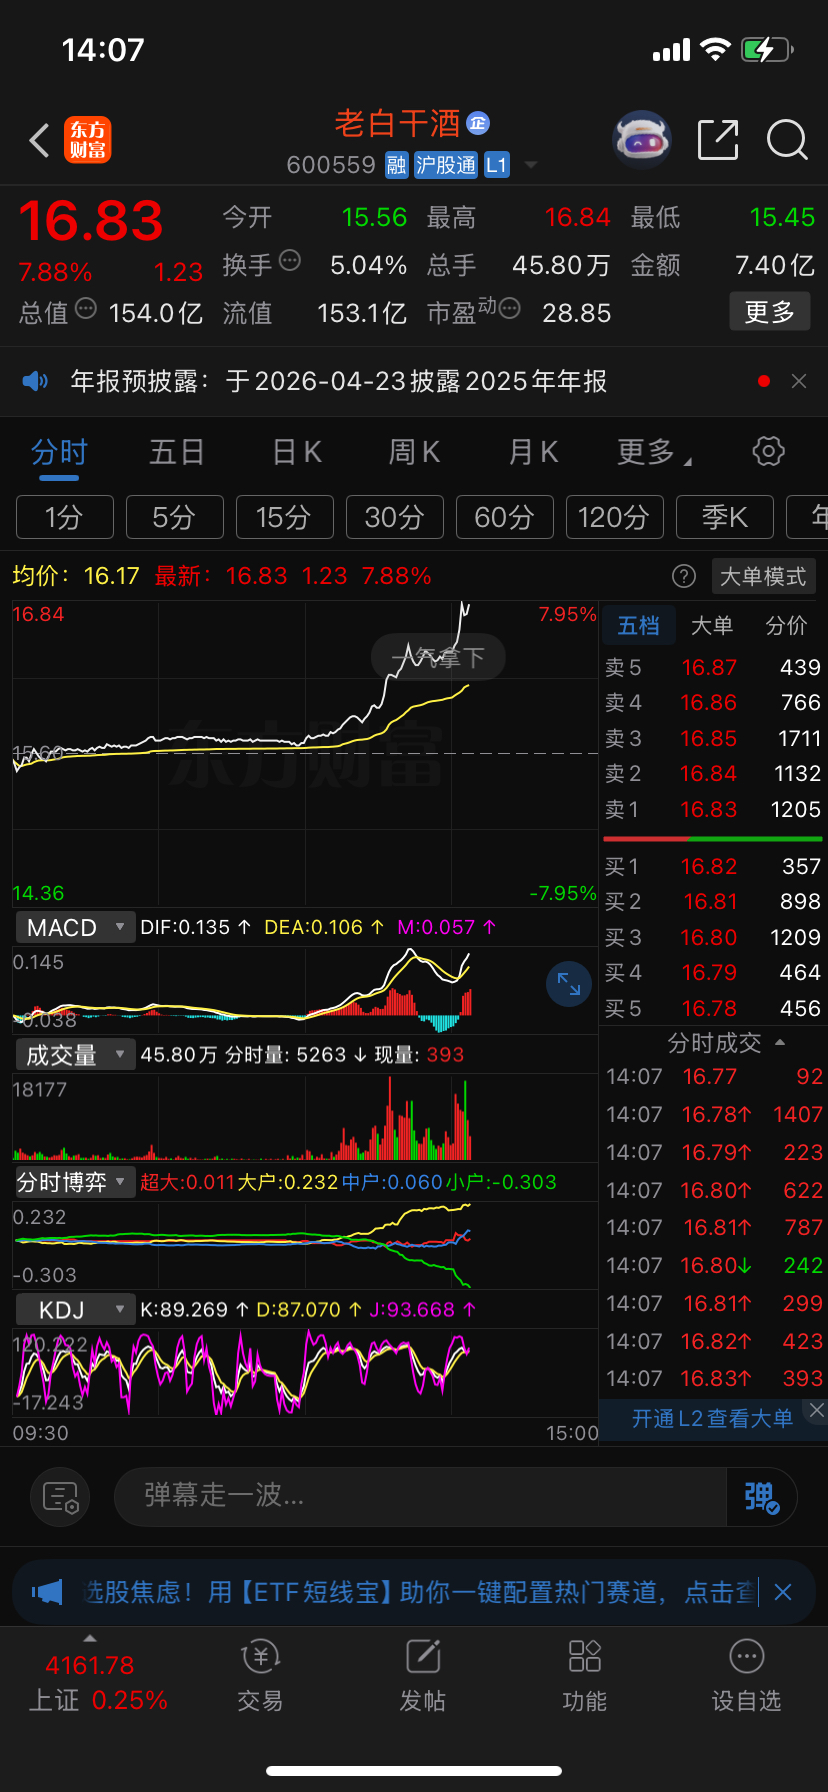Screen dimensions: 828x1792
Task: Tap the 弹 send danmaku icon
Action: (762, 1497)
